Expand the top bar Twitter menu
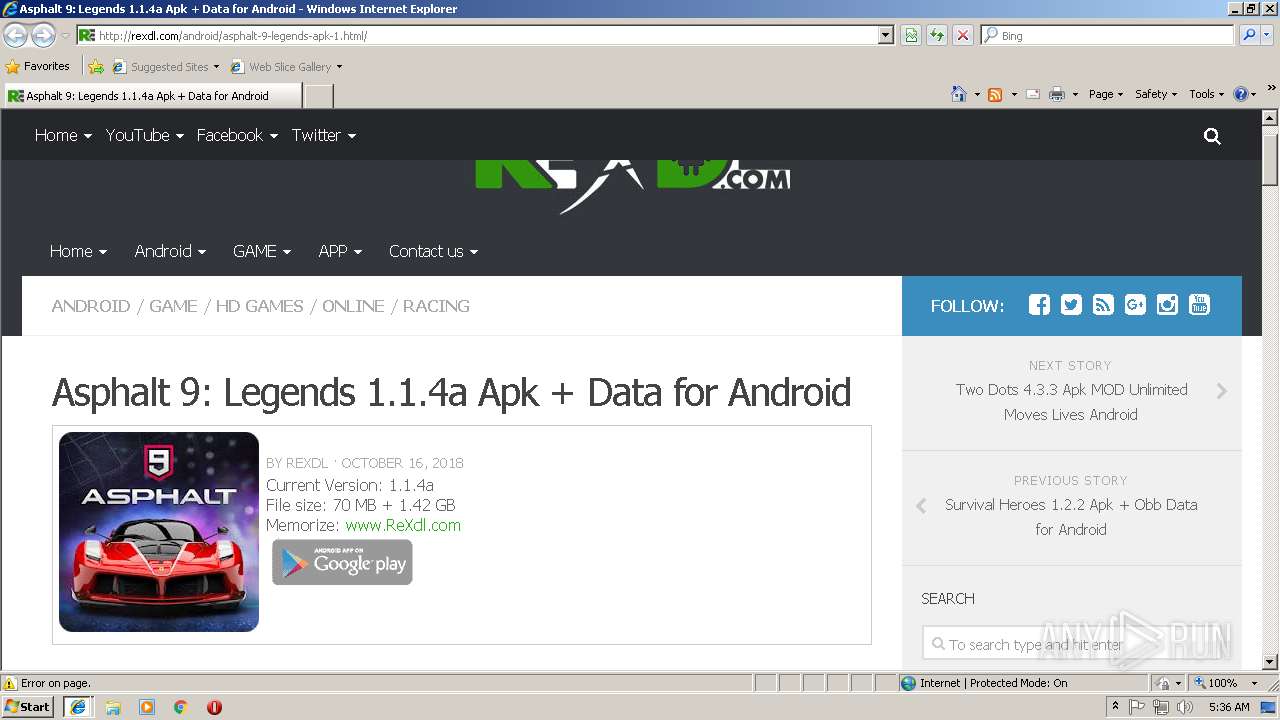The height and width of the screenshot is (720, 1280). point(324,135)
